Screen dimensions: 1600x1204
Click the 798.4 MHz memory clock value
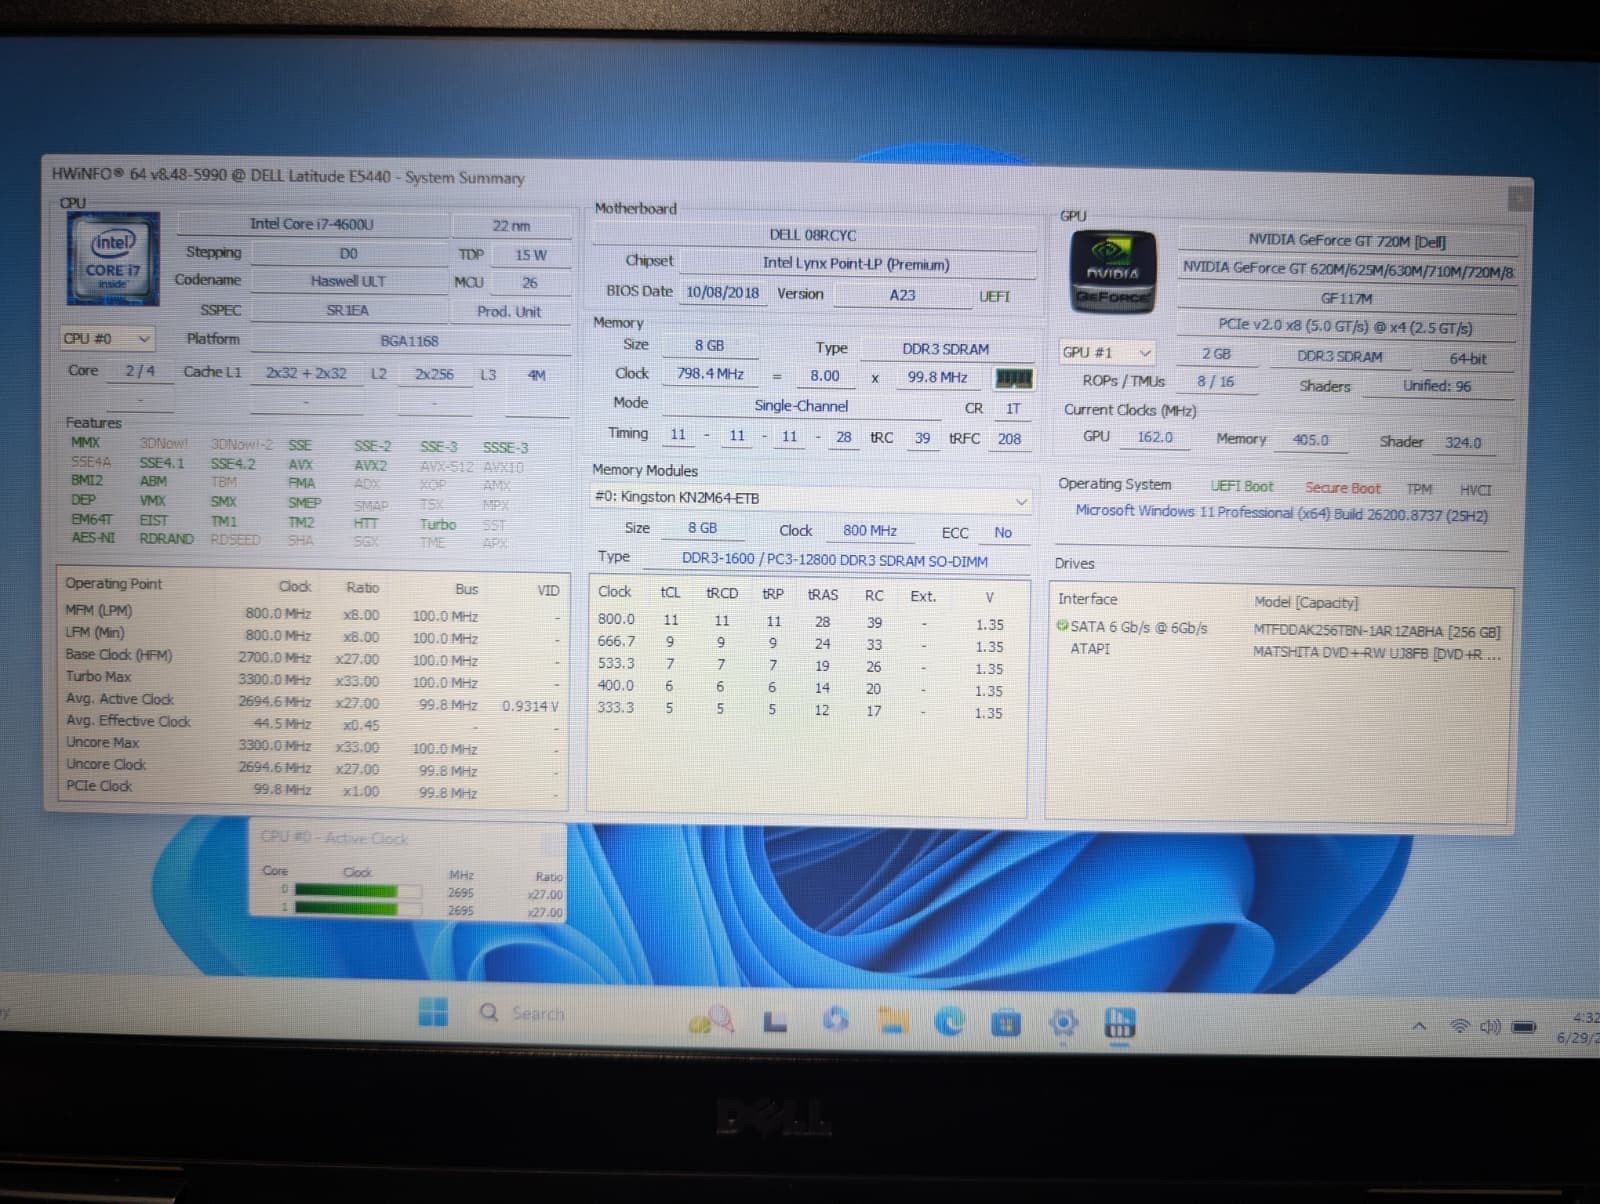point(710,374)
